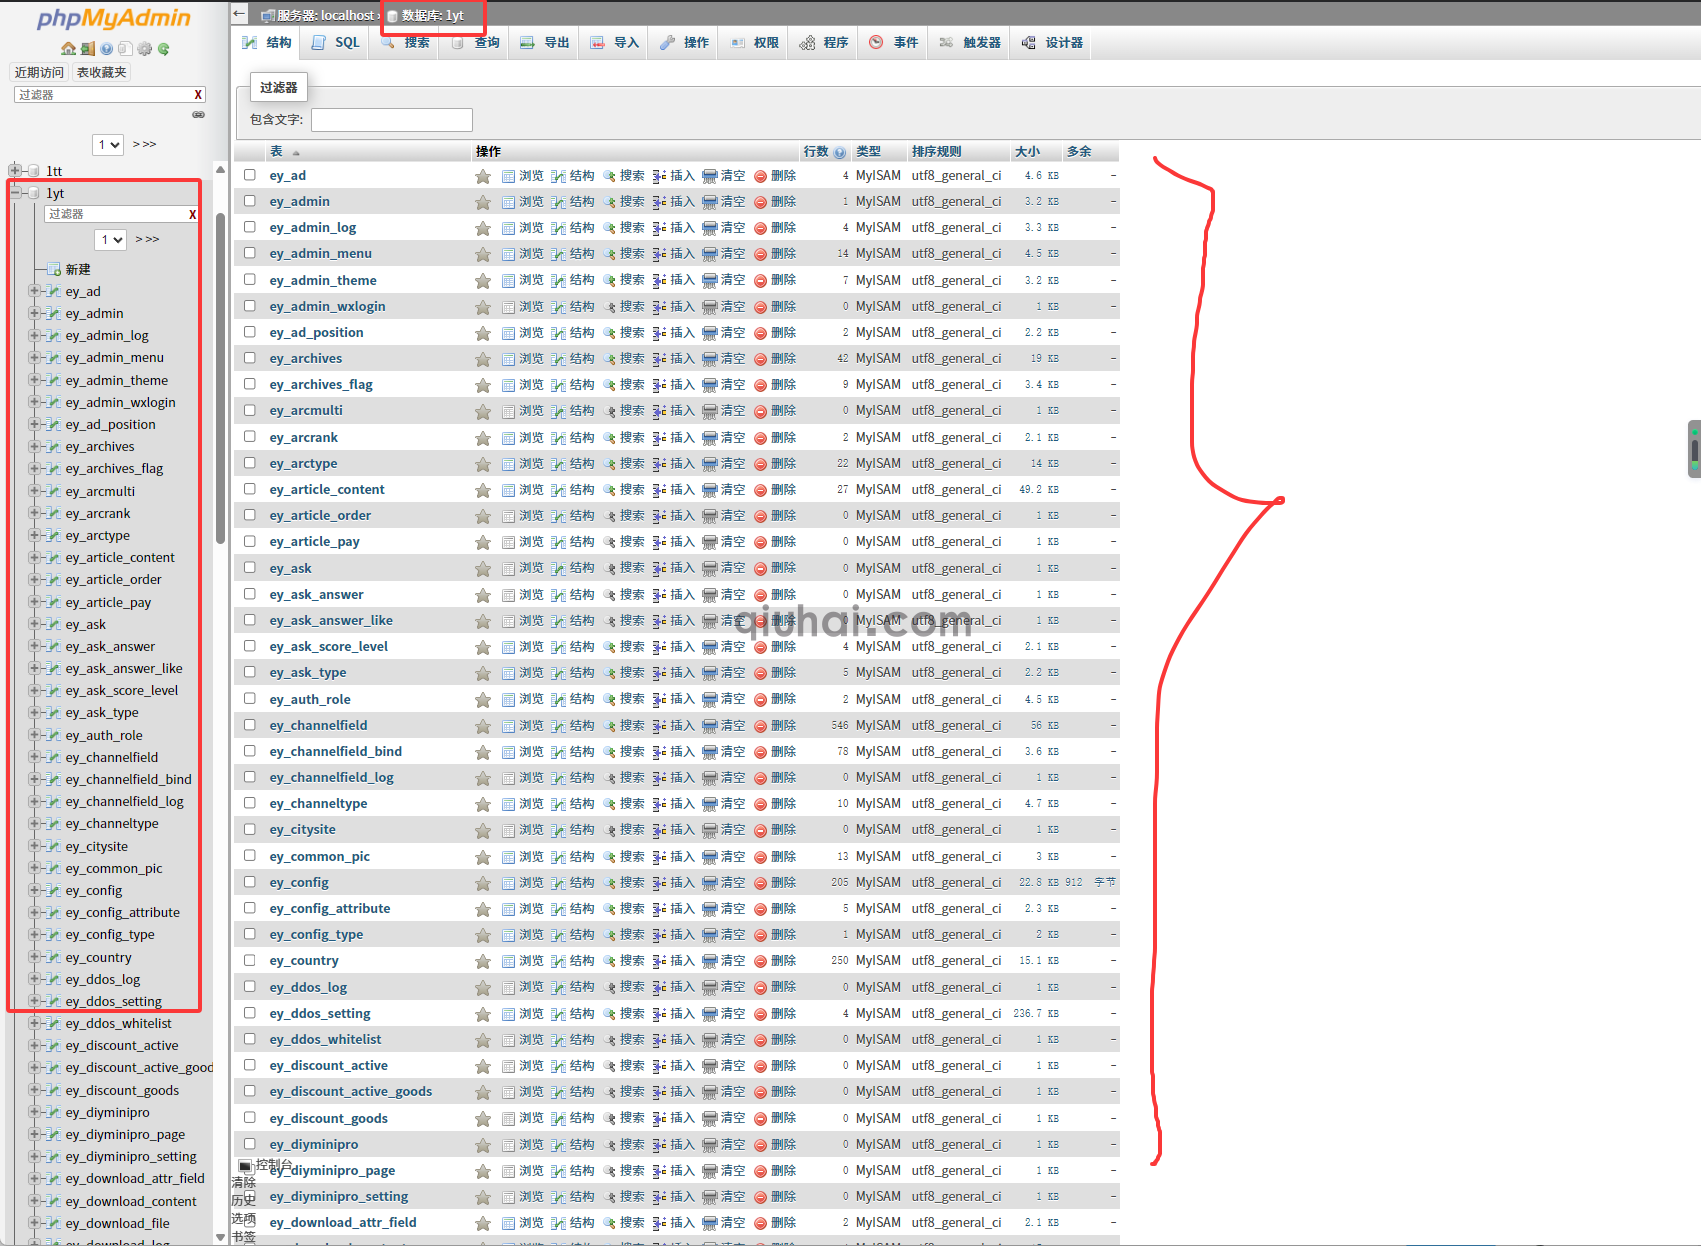The image size is (1701, 1246).
Task: Expand the ey_admin tree node
Action: coord(35,313)
